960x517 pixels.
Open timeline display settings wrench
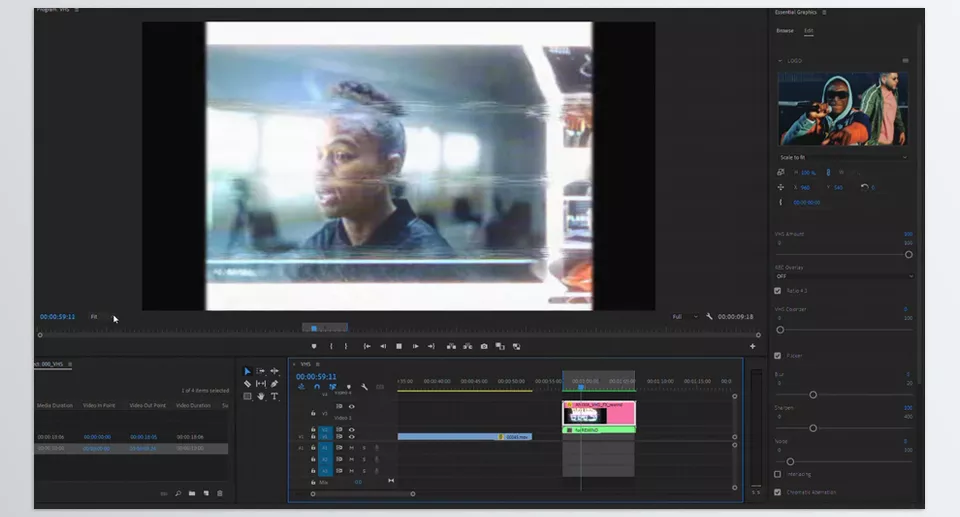364,387
